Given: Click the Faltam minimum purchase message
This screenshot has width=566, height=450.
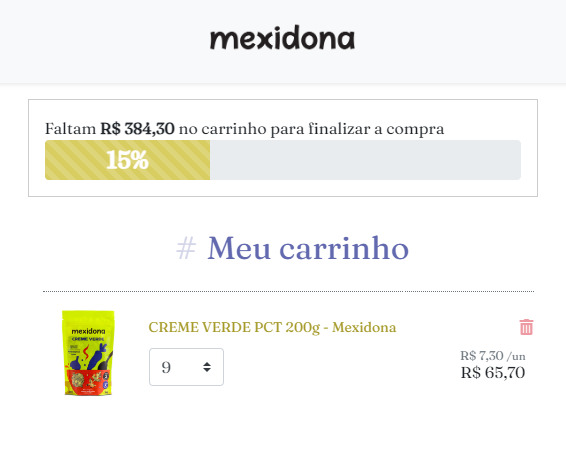Looking at the screenshot, I should (244, 129).
